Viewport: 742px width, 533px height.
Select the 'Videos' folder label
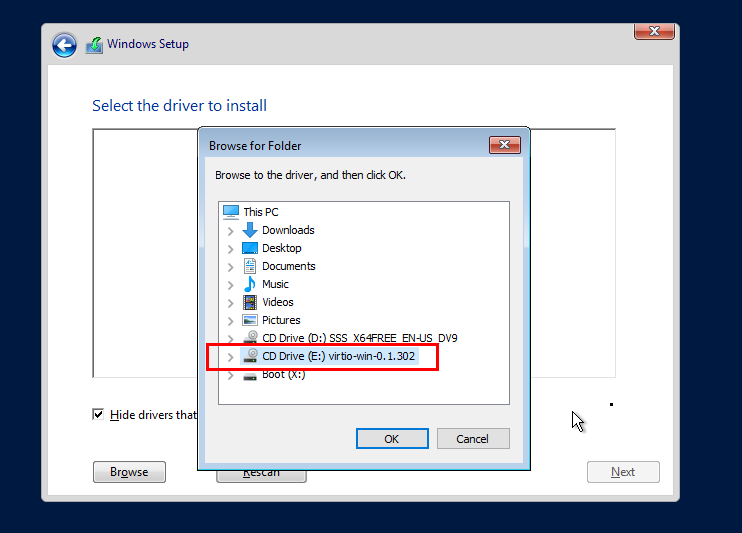(x=278, y=302)
